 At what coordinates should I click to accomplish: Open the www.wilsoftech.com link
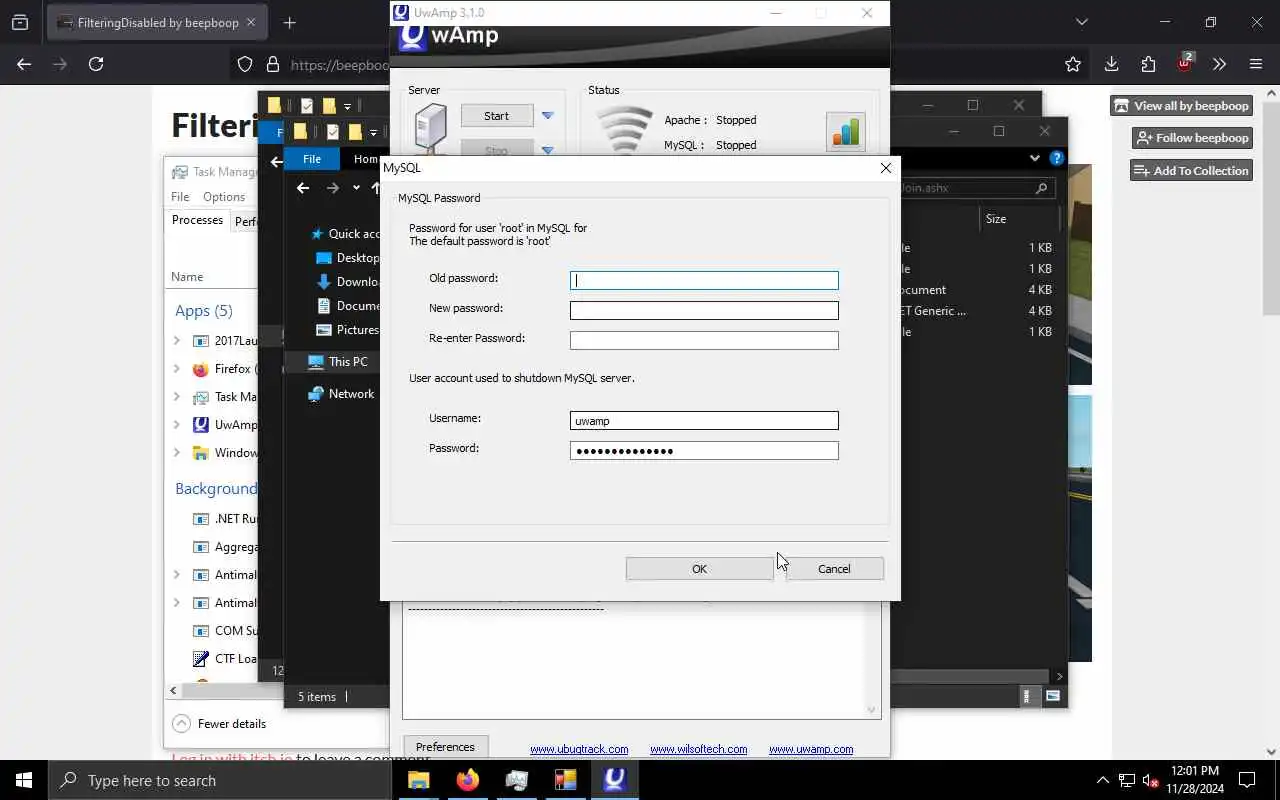(698, 749)
